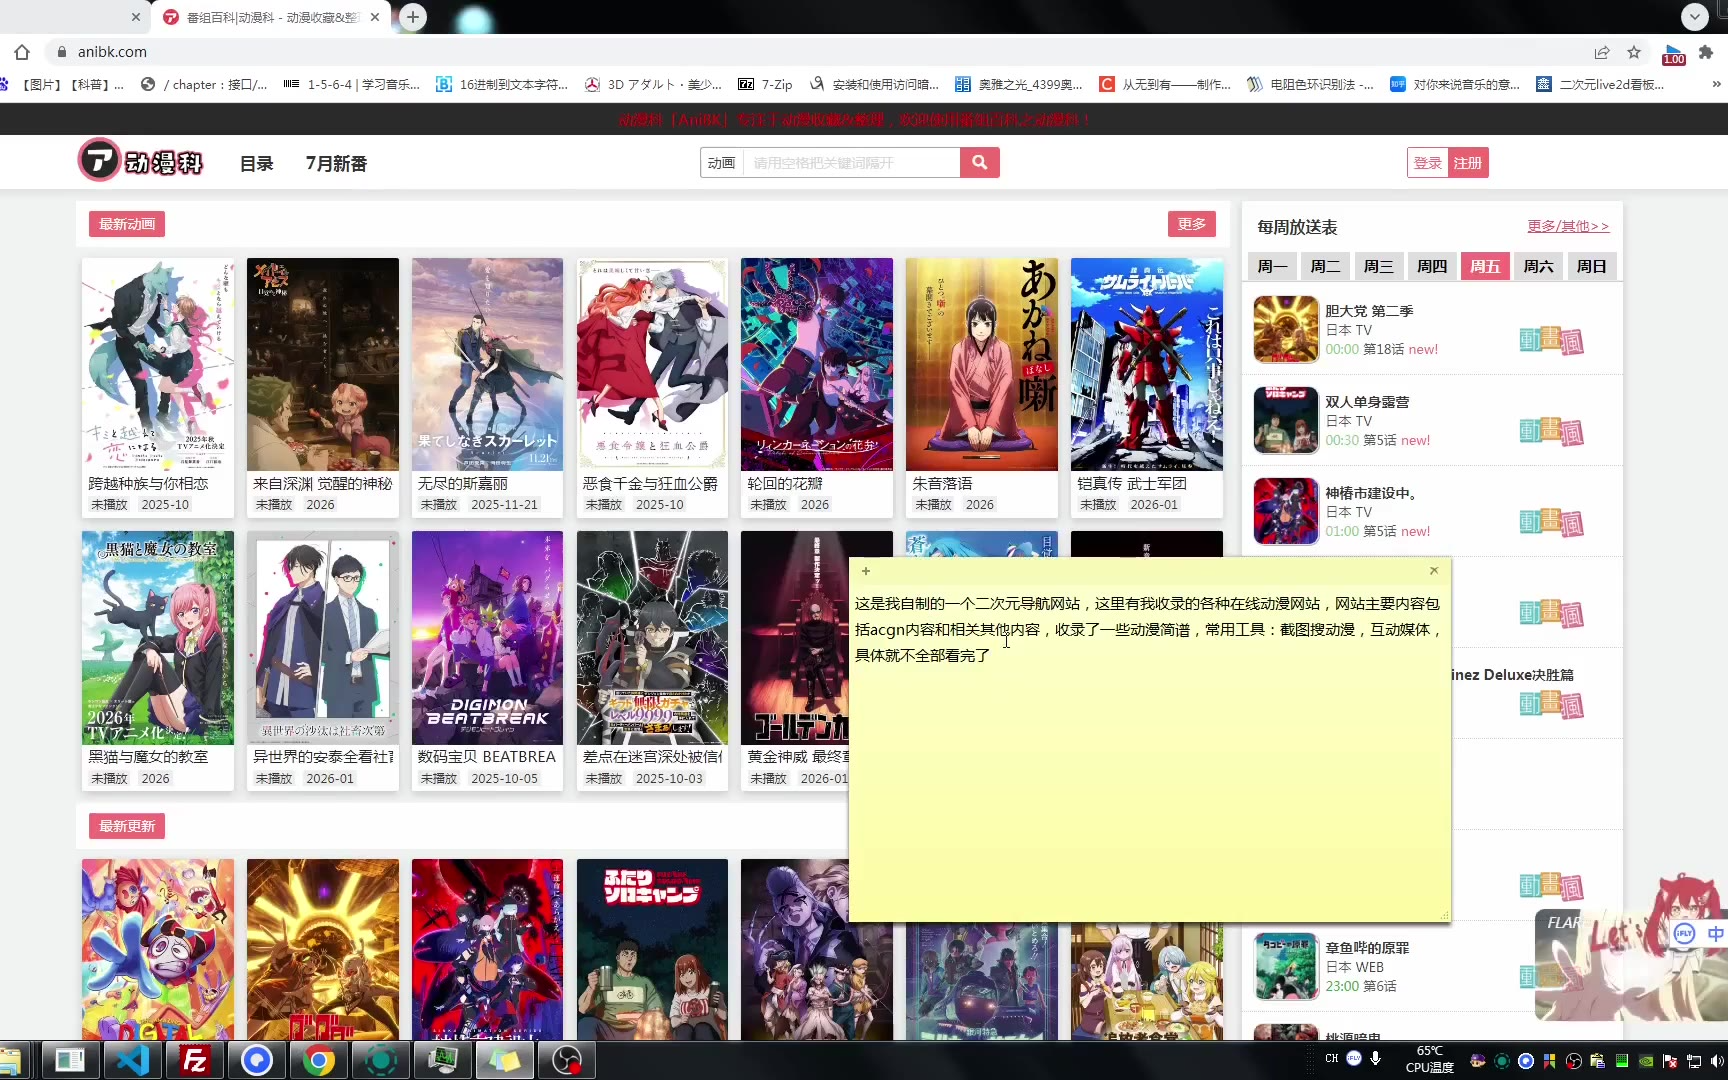Image resolution: width=1728 pixels, height=1080 pixels.
Task: Open Sticky Notes from taskbar
Action: 505,1060
